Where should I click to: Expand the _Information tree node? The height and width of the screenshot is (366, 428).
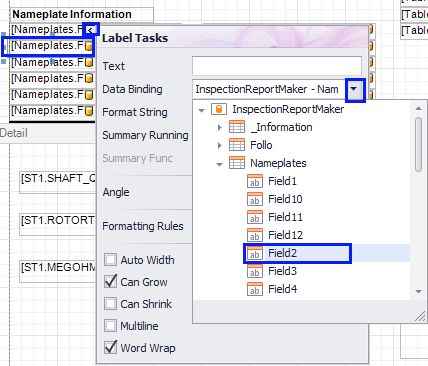(219, 127)
